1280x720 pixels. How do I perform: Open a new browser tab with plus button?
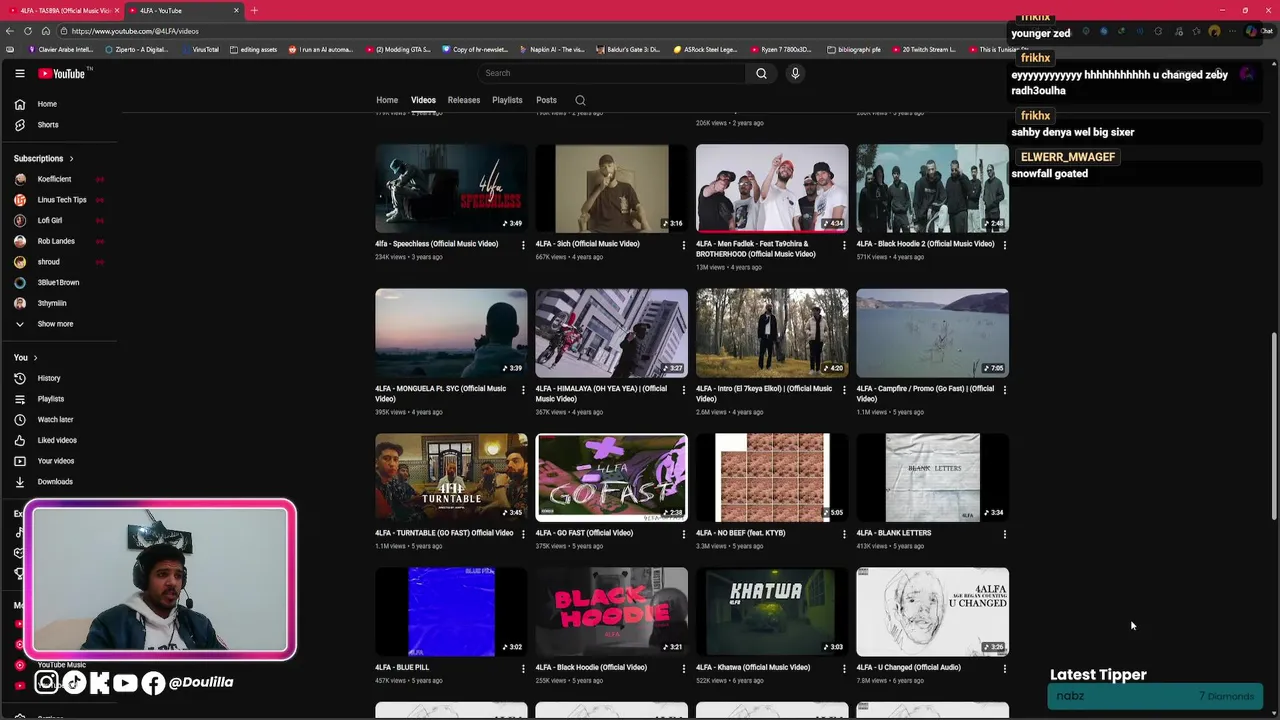254,10
